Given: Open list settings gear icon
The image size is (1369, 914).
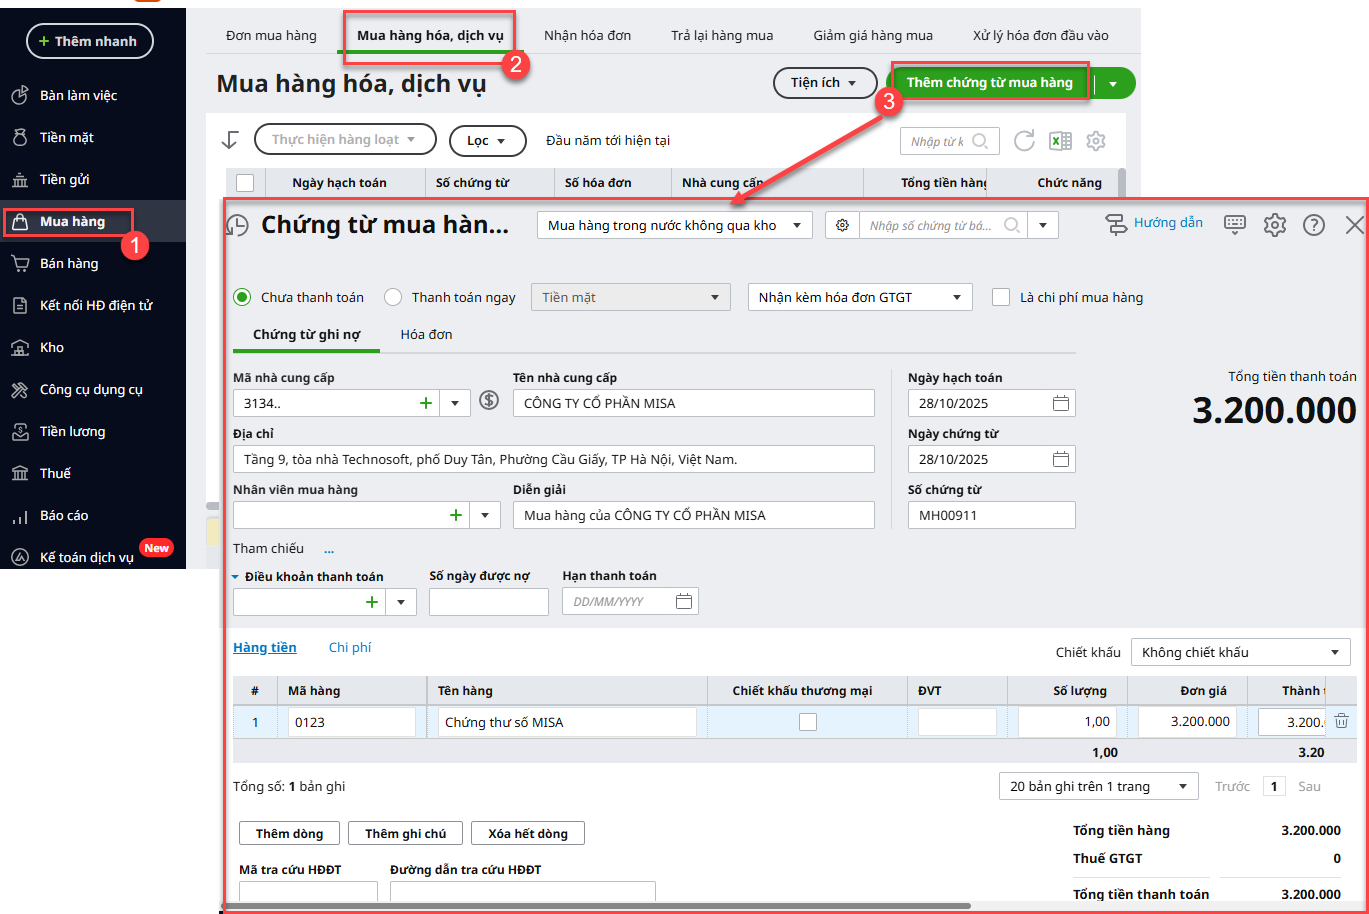Looking at the screenshot, I should (1096, 141).
